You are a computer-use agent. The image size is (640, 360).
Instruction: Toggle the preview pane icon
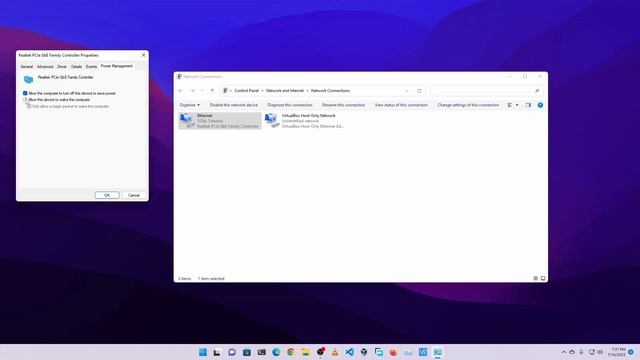528,105
